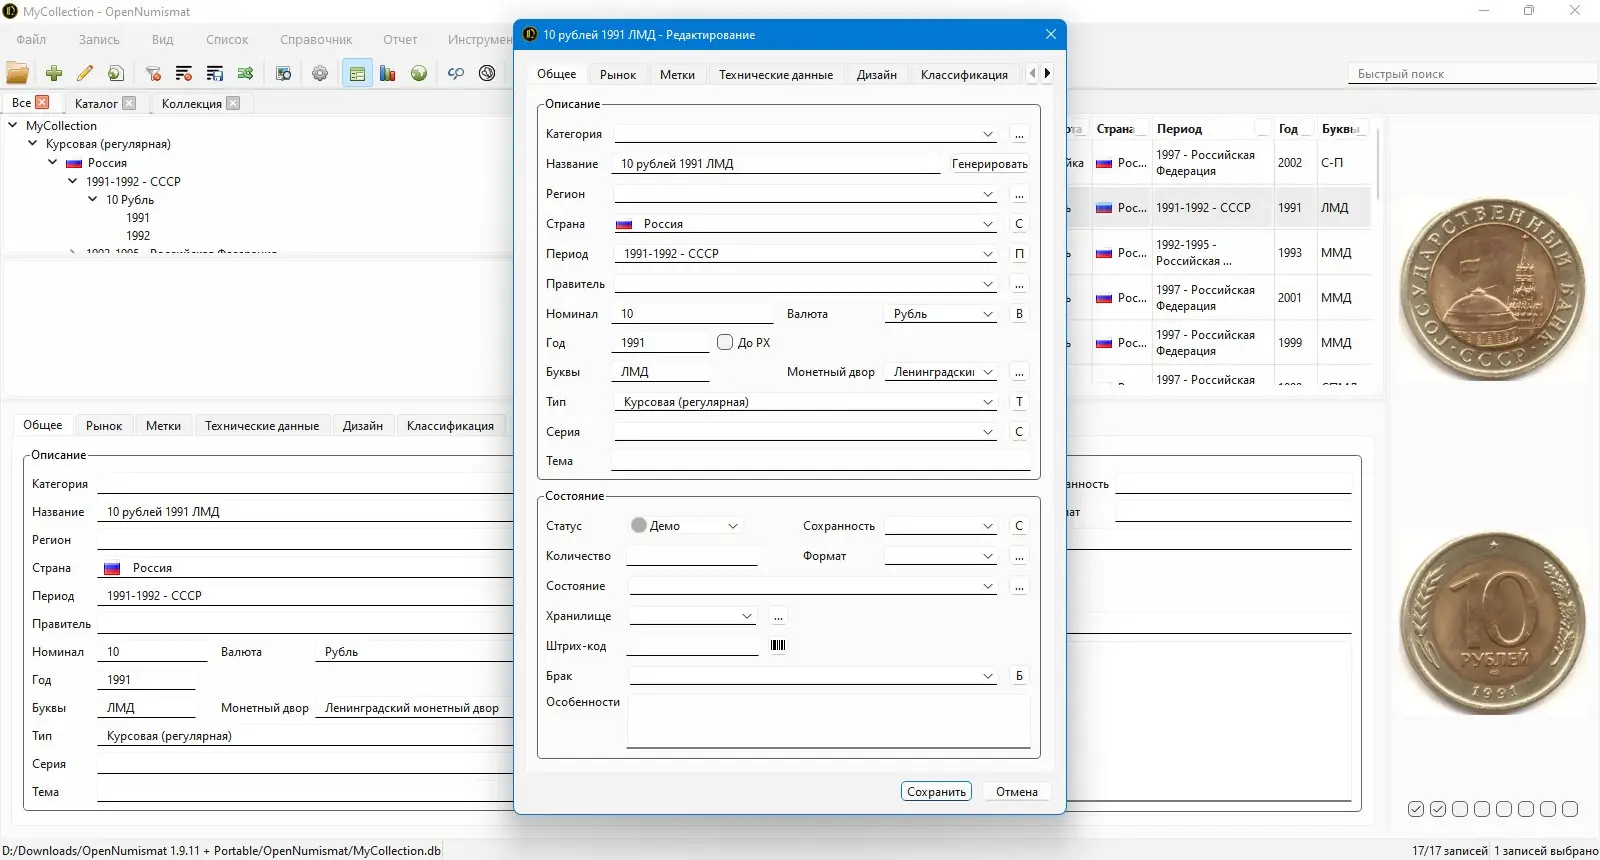
Task: Switch to the Рынок tab in the dialog
Action: (x=618, y=74)
